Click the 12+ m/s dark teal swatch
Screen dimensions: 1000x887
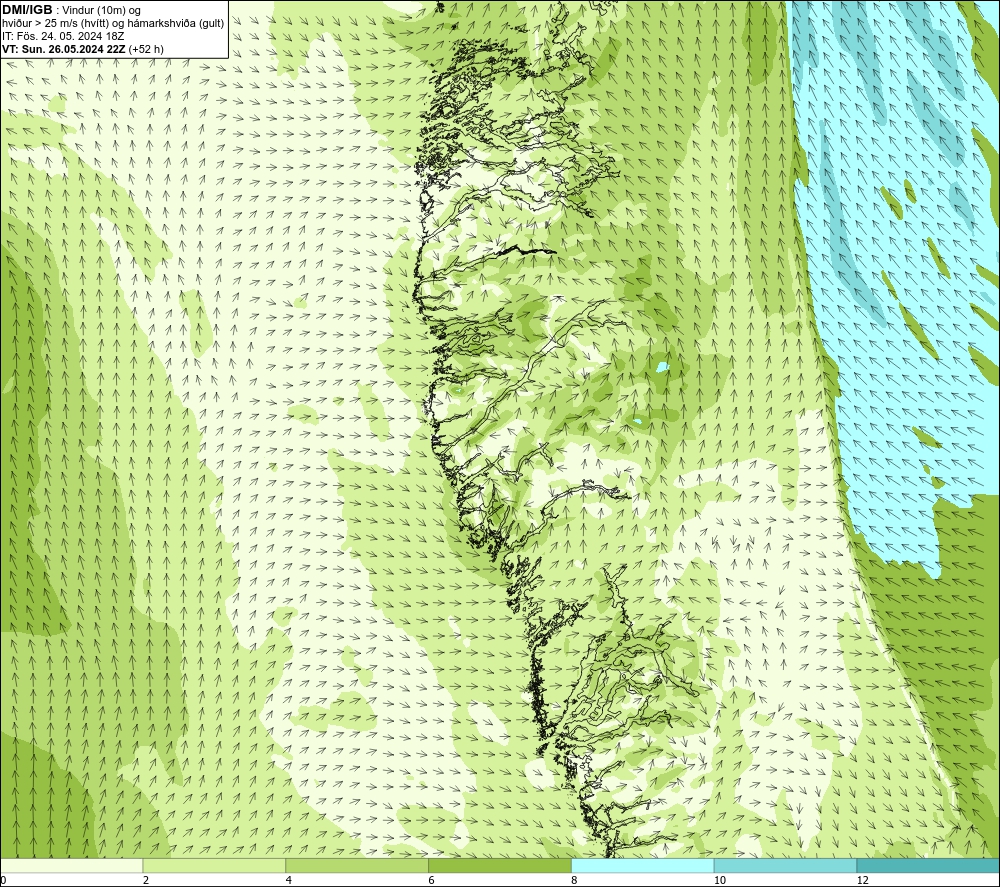928,865
